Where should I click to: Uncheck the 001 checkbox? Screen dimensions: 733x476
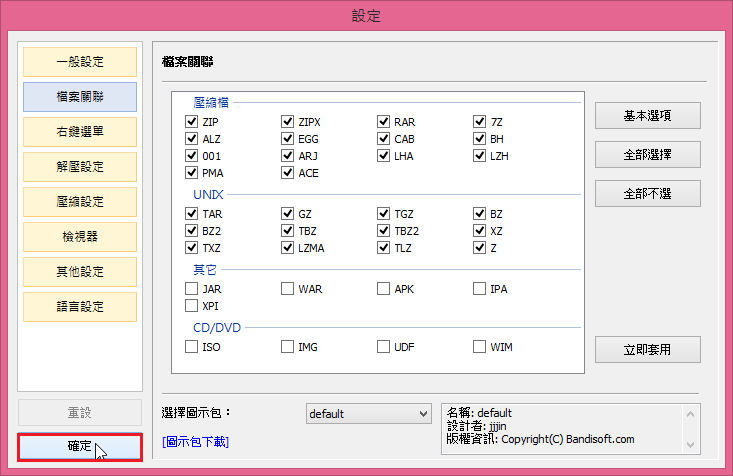click(191, 156)
